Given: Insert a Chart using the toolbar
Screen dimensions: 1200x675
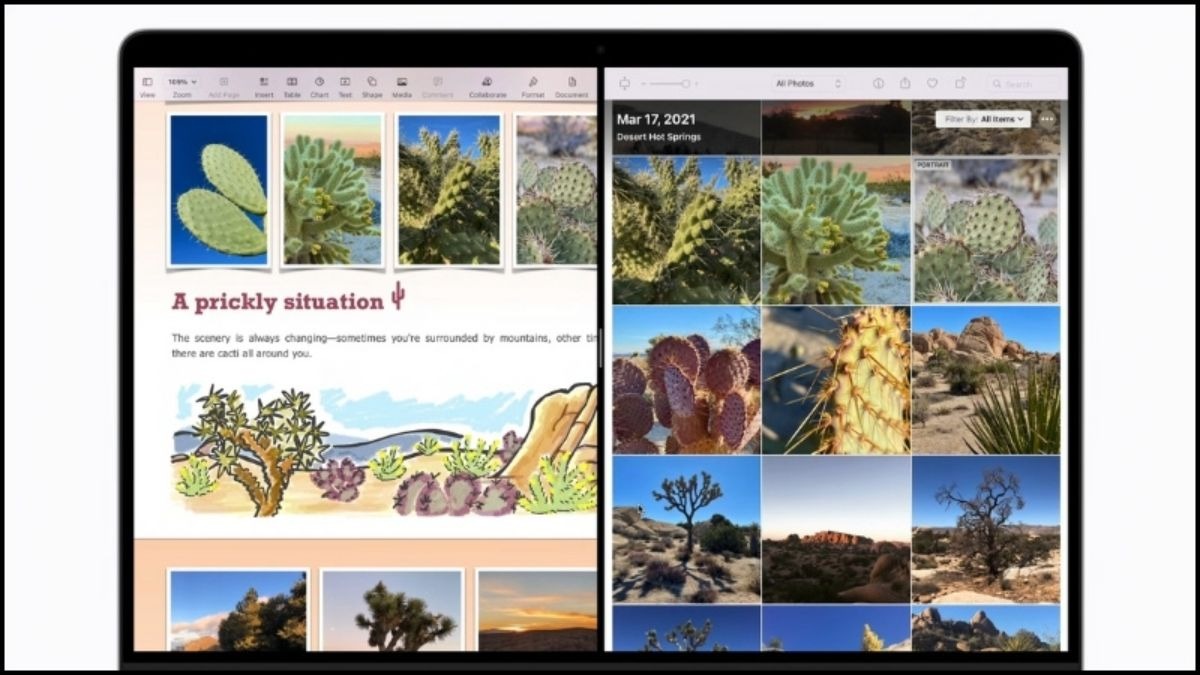Looking at the screenshot, I should click(319, 83).
